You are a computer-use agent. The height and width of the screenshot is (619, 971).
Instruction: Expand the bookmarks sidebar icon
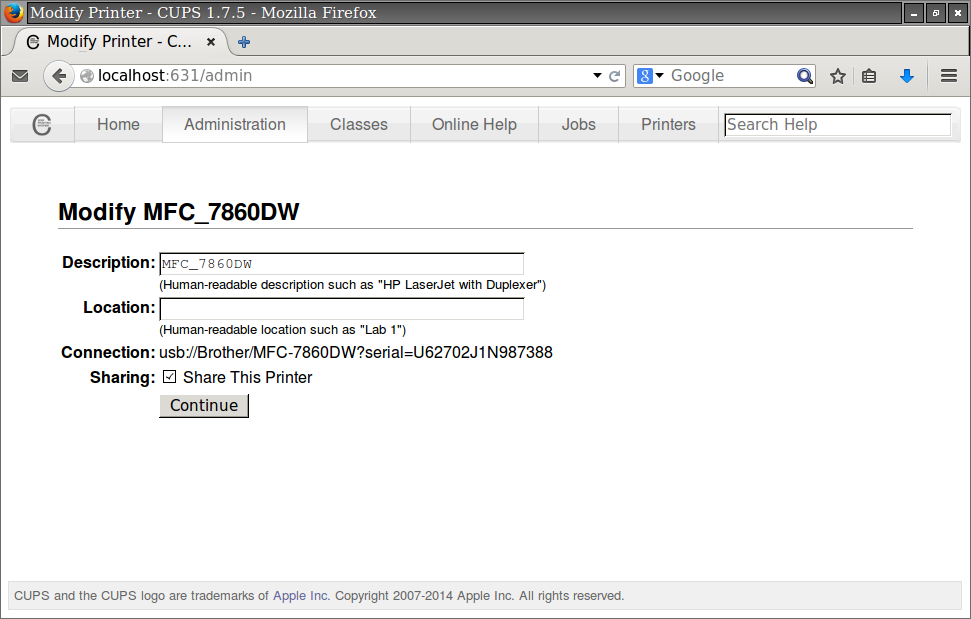869,75
